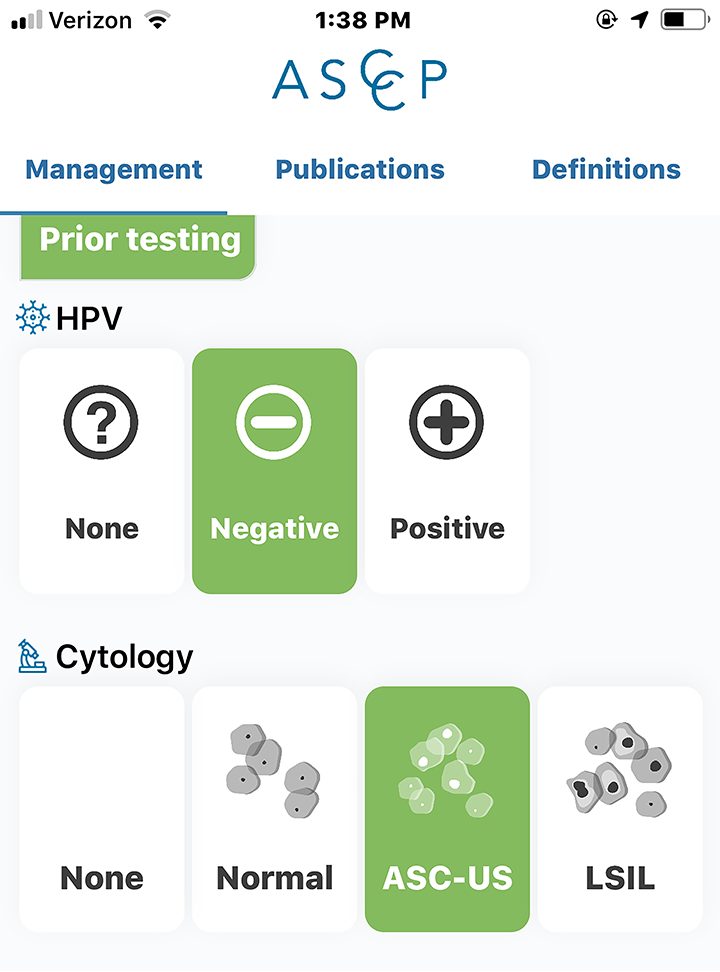Tap the question mark icon for HPV None
Viewport: 720px width, 972px height.
tap(101, 422)
